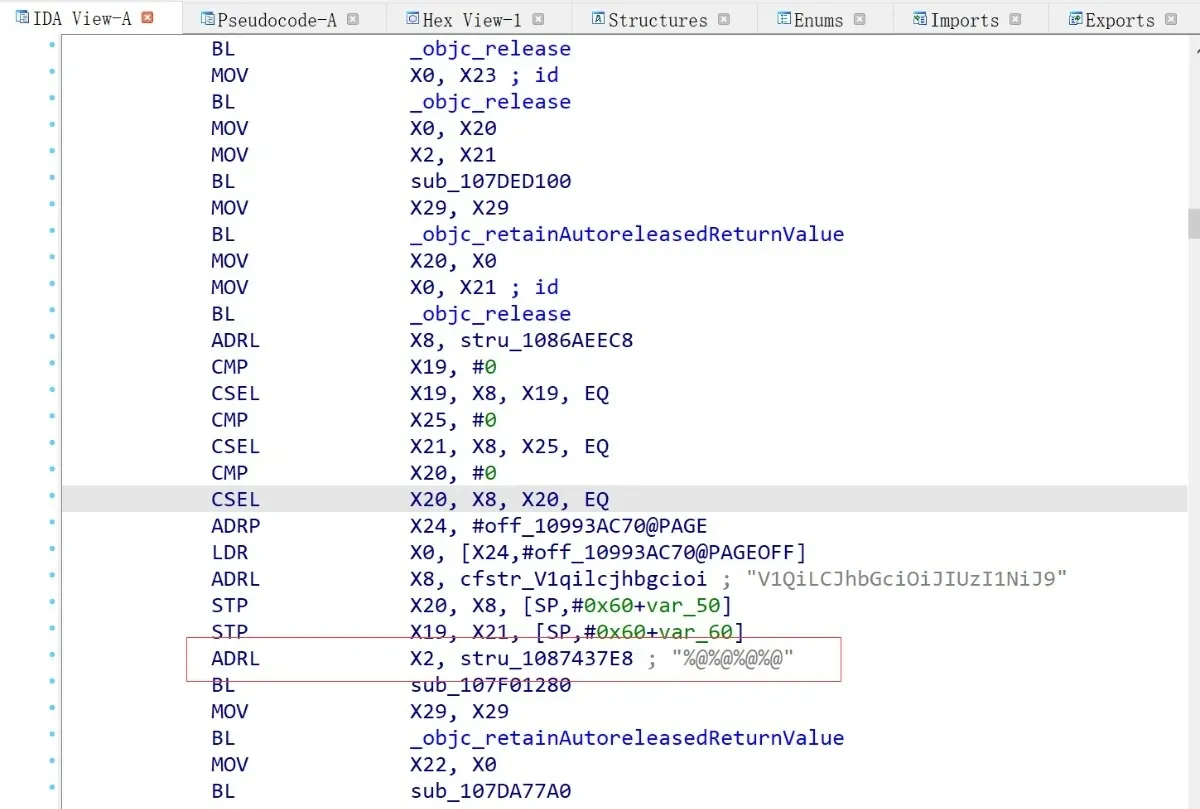Close the Pseudocode-A tab
The width and height of the screenshot is (1200, 809).
click(x=352, y=19)
